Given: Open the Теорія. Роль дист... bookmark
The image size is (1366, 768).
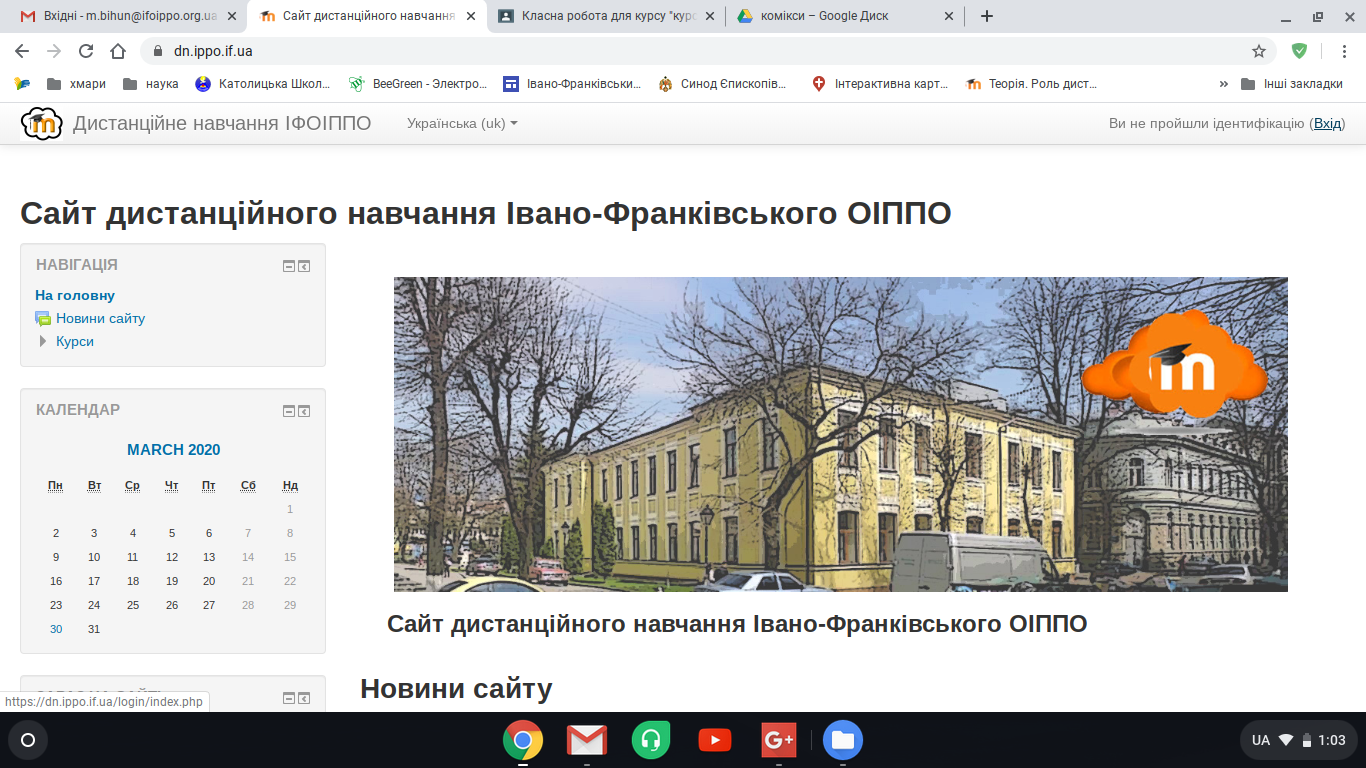Looking at the screenshot, I should (1032, 84).
